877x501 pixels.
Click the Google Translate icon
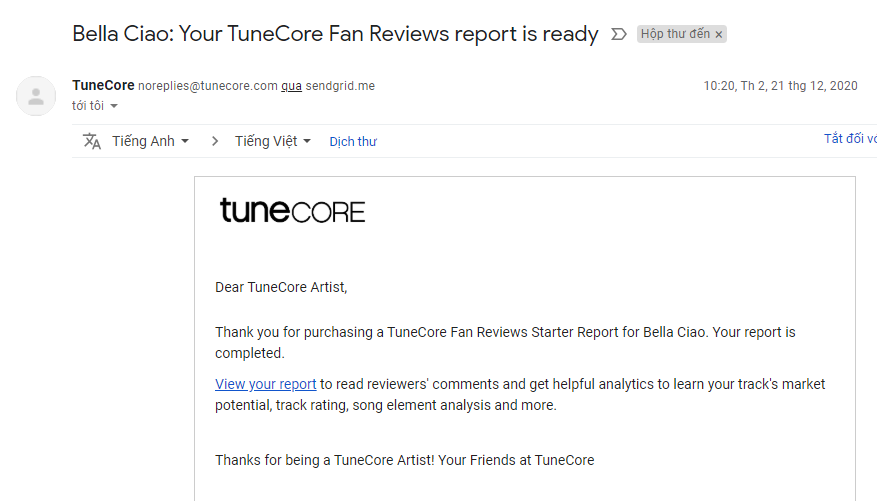pos(92,141)
